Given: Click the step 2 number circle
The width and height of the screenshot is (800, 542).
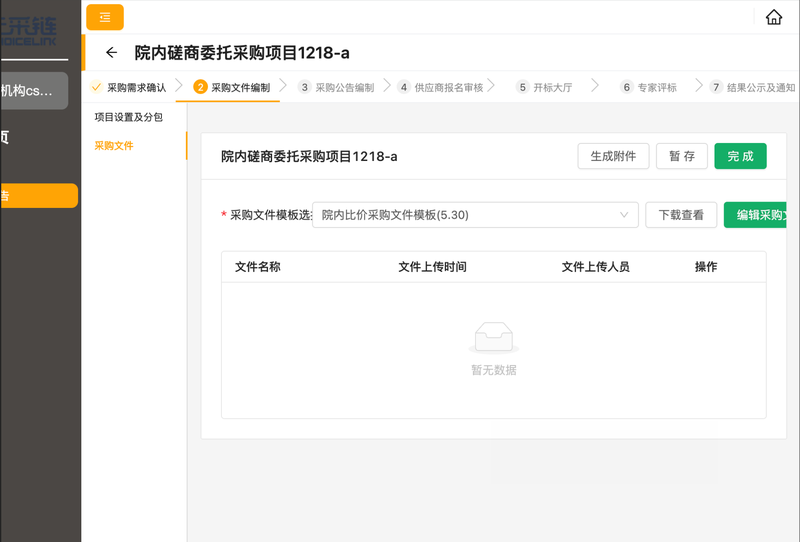Looking at the screenshot, I should tap(200, 87).
